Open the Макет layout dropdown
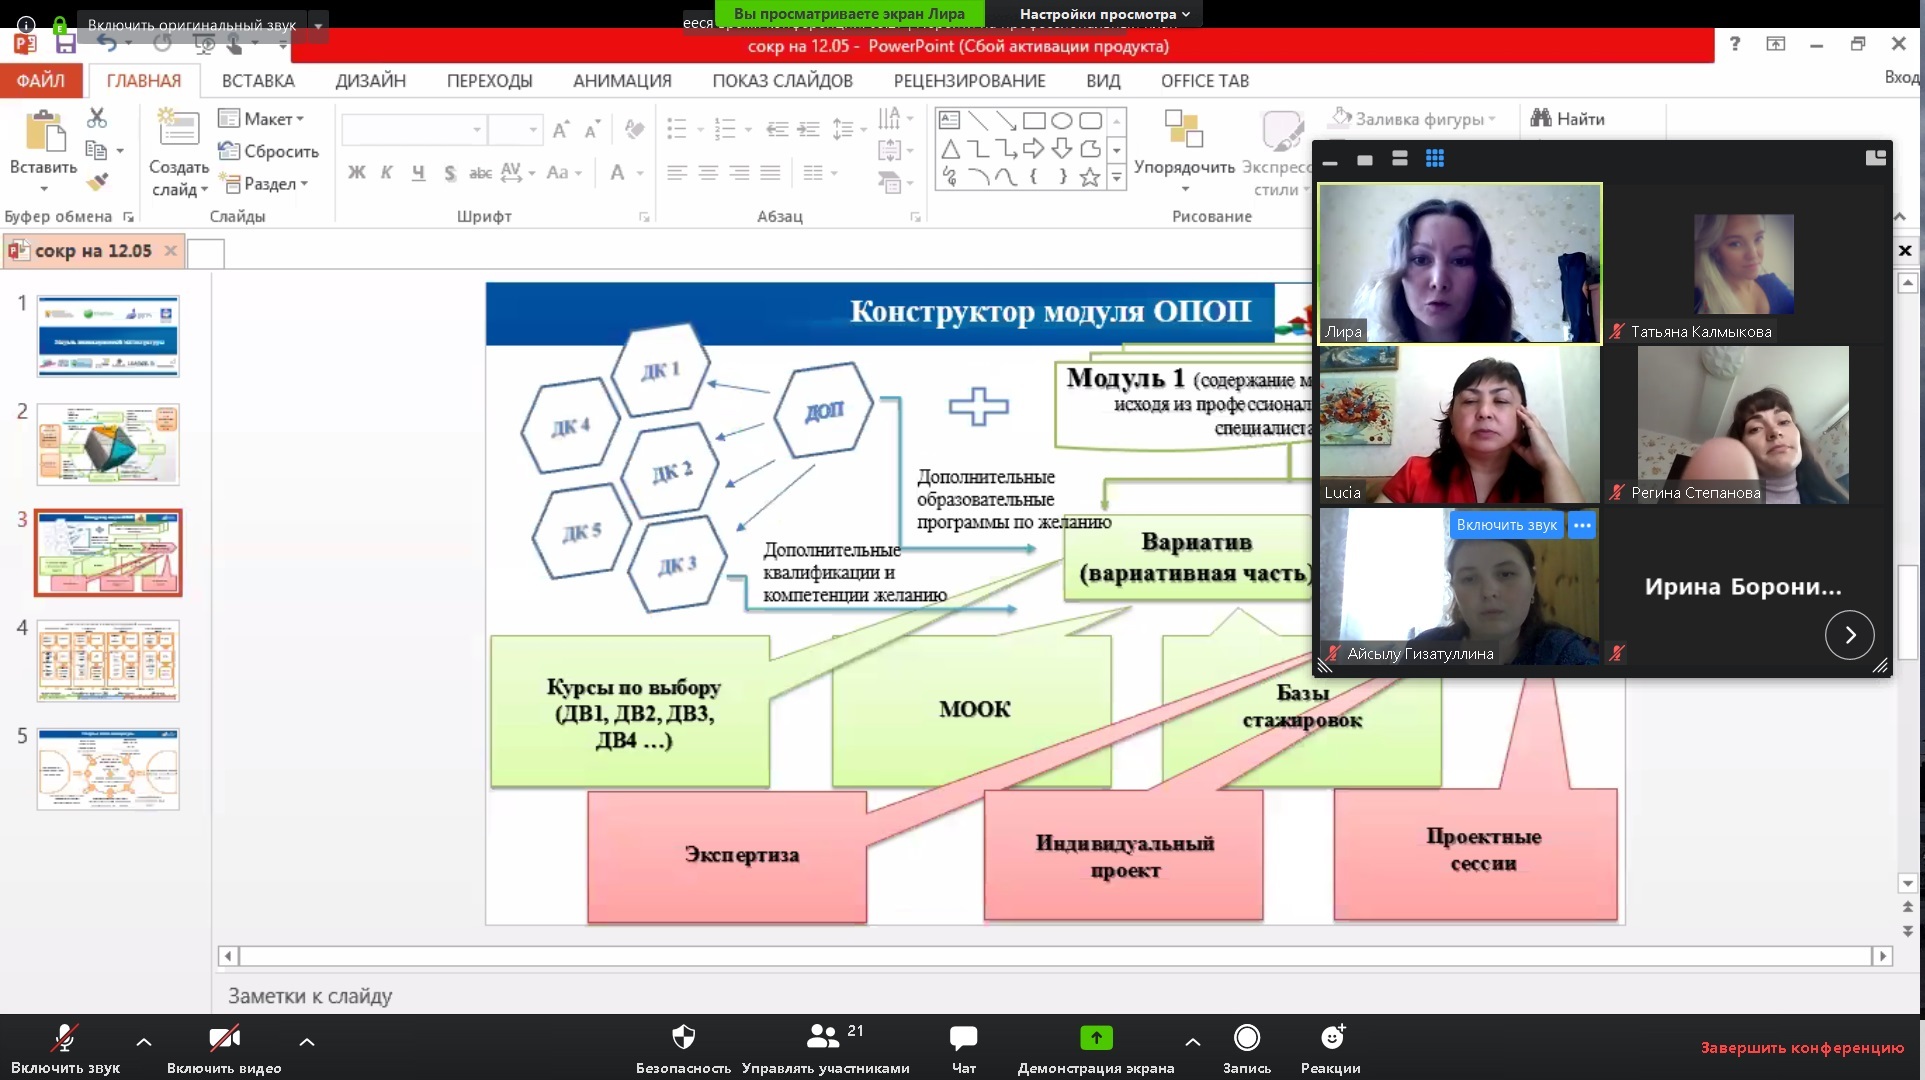The width and height of the screenshot is (1925, 1080). click(262, 118)
